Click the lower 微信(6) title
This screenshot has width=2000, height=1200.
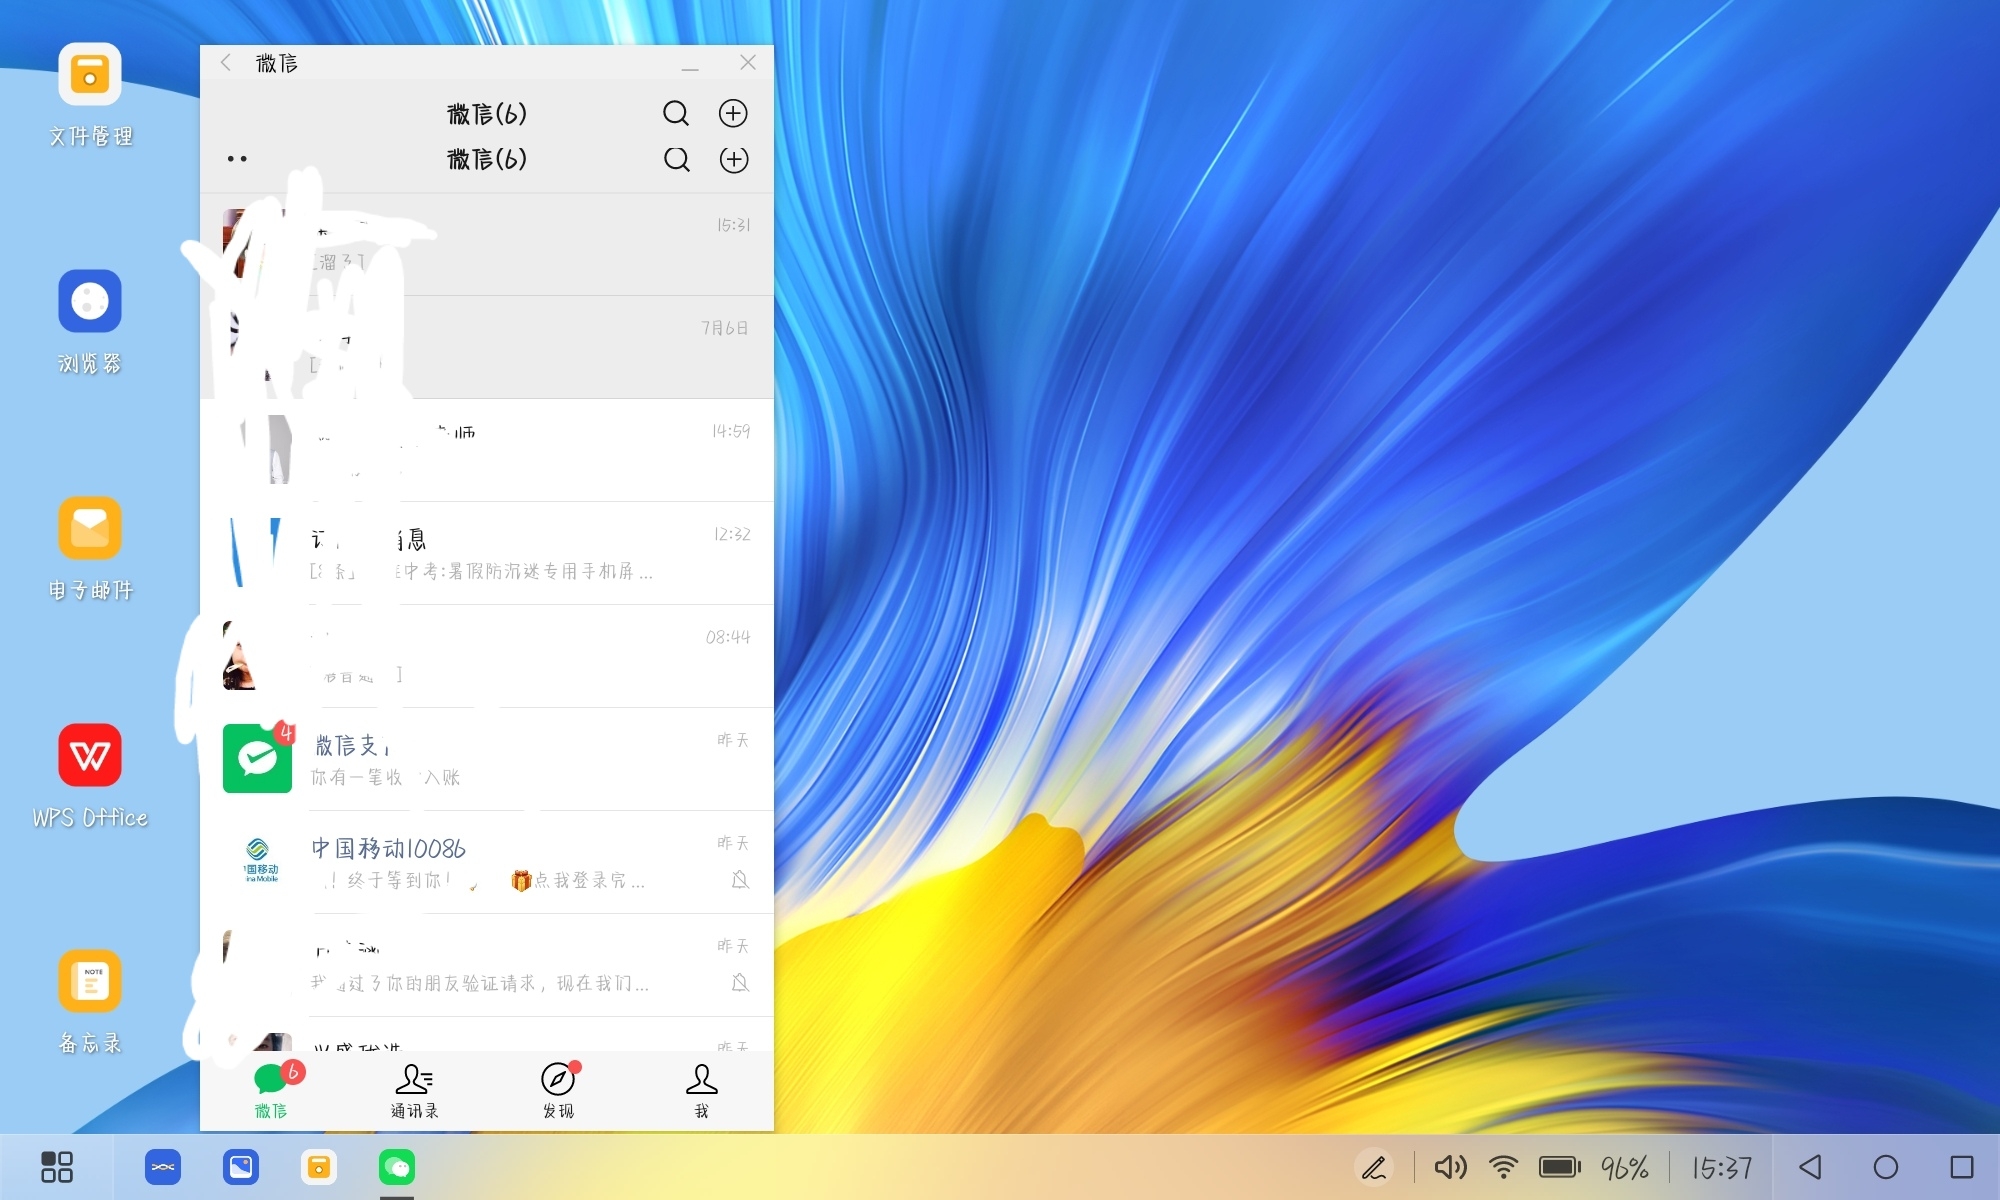[x=487, y=159]
